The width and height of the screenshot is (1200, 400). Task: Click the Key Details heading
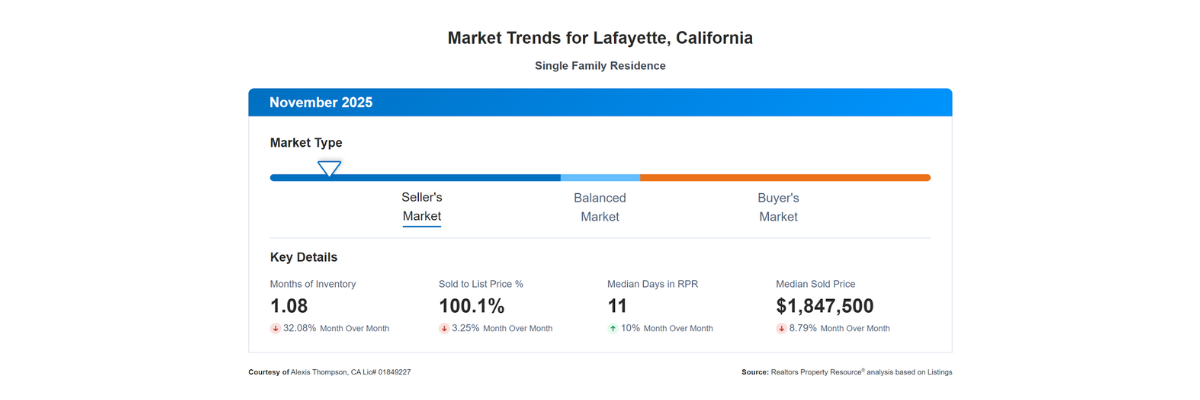click(x=304, y=257)
